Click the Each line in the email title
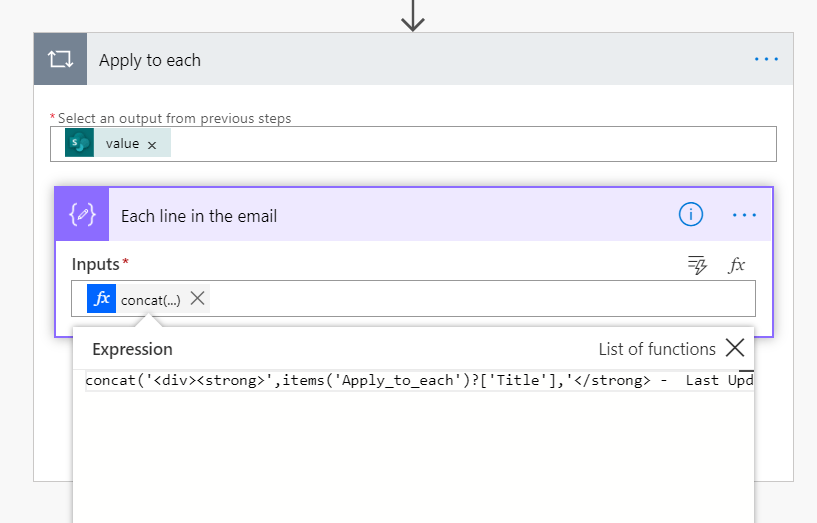This screenshot has height=523, width=817. coord(199,216)
